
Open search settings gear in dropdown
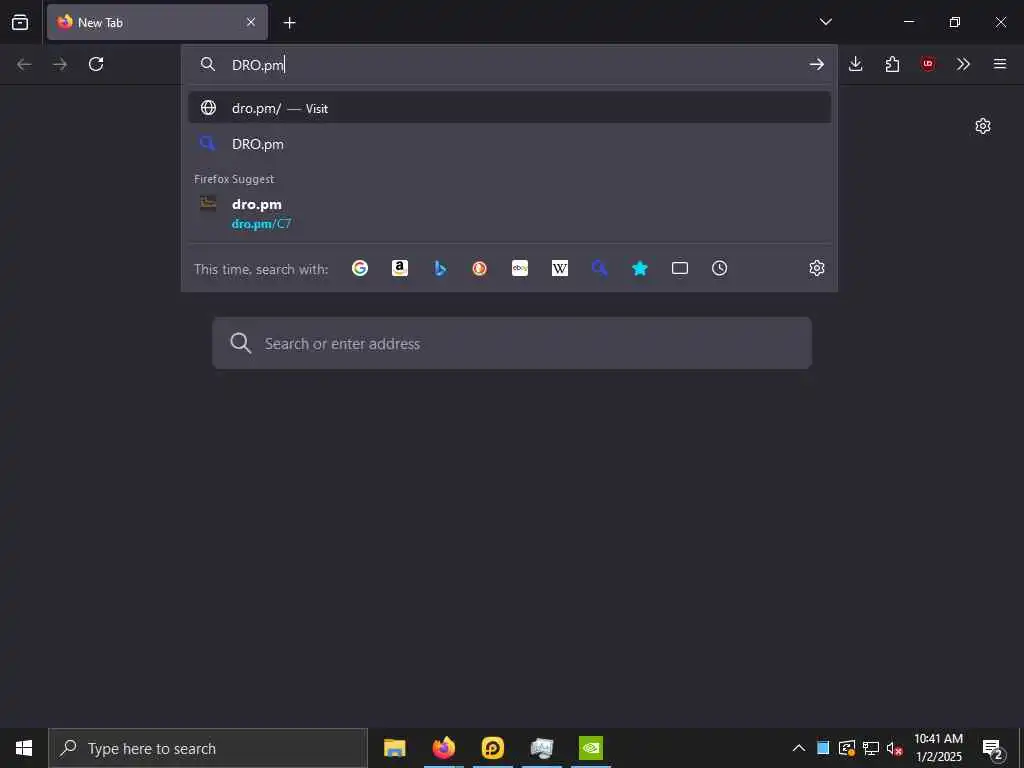(x=816, y=268)
